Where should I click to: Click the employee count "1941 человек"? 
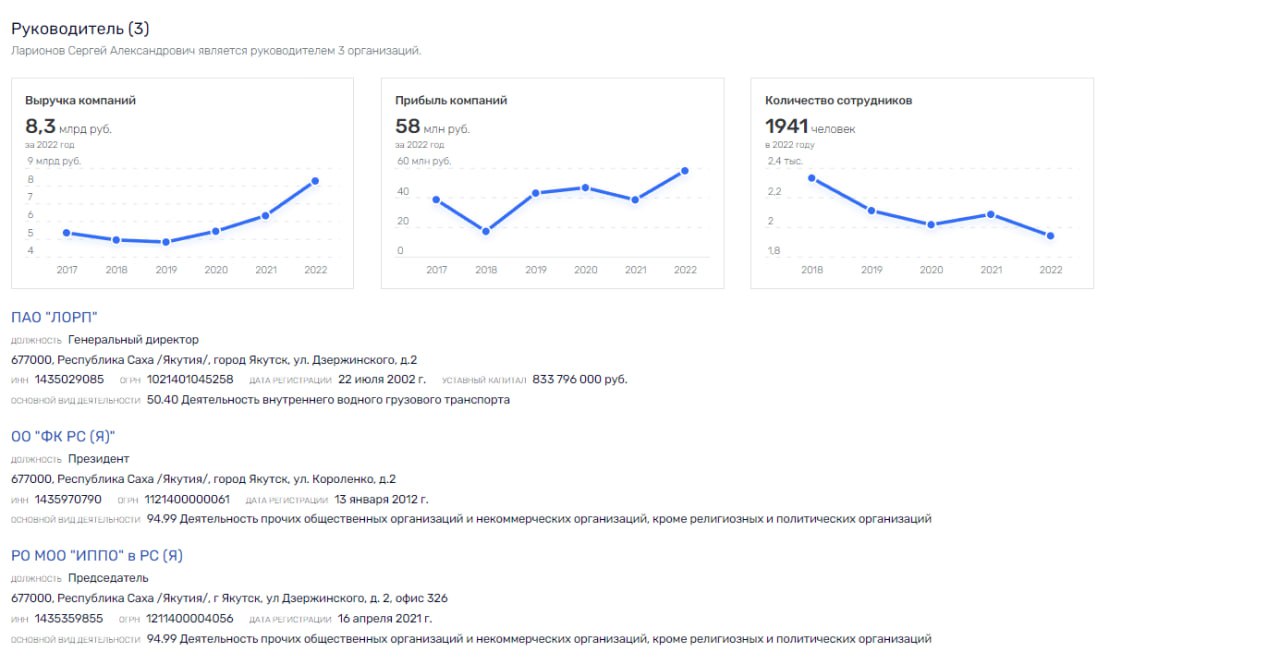(x=810, y=127)
